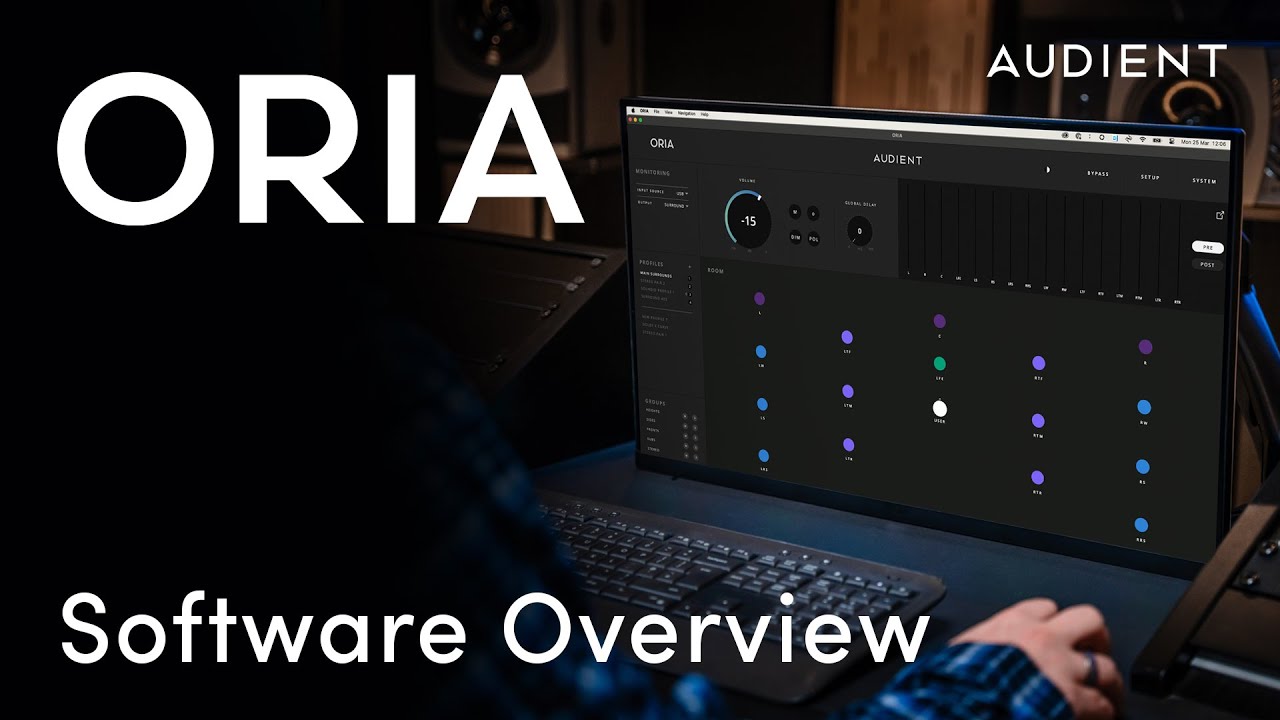
Task: Open the ORIA application menu
Action: click(644, 111)
